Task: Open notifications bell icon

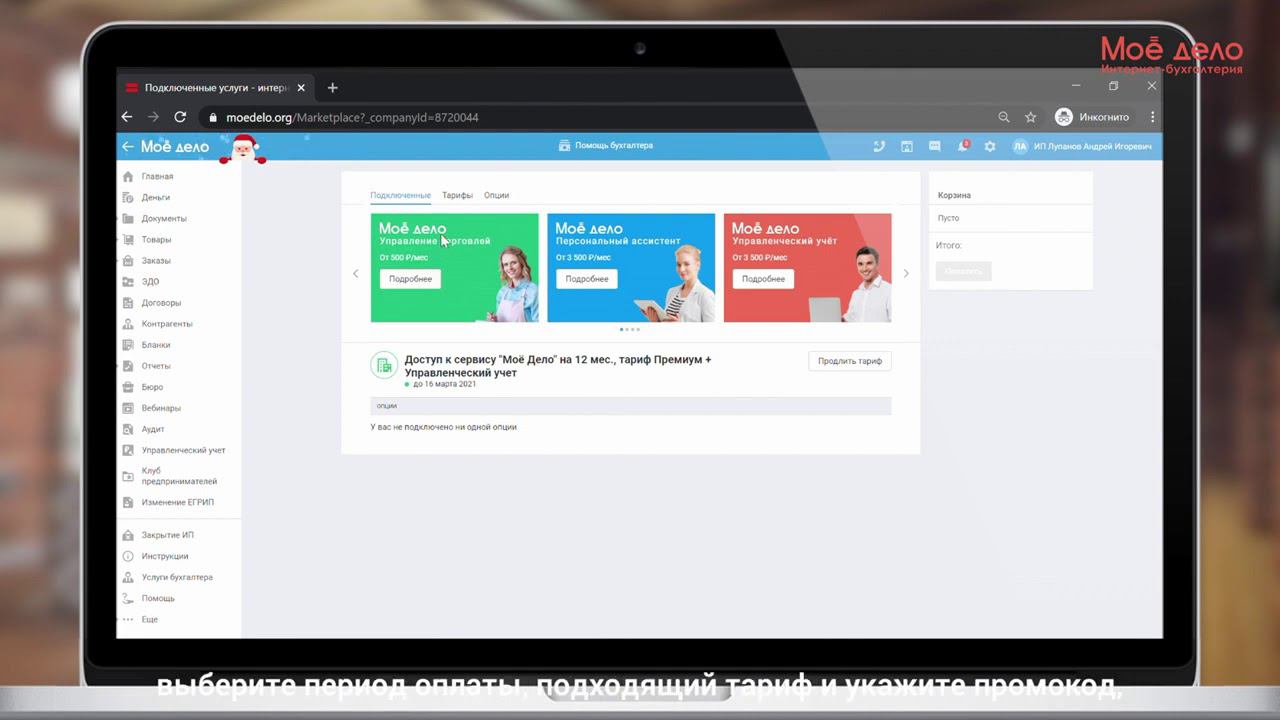Action: 963,146
